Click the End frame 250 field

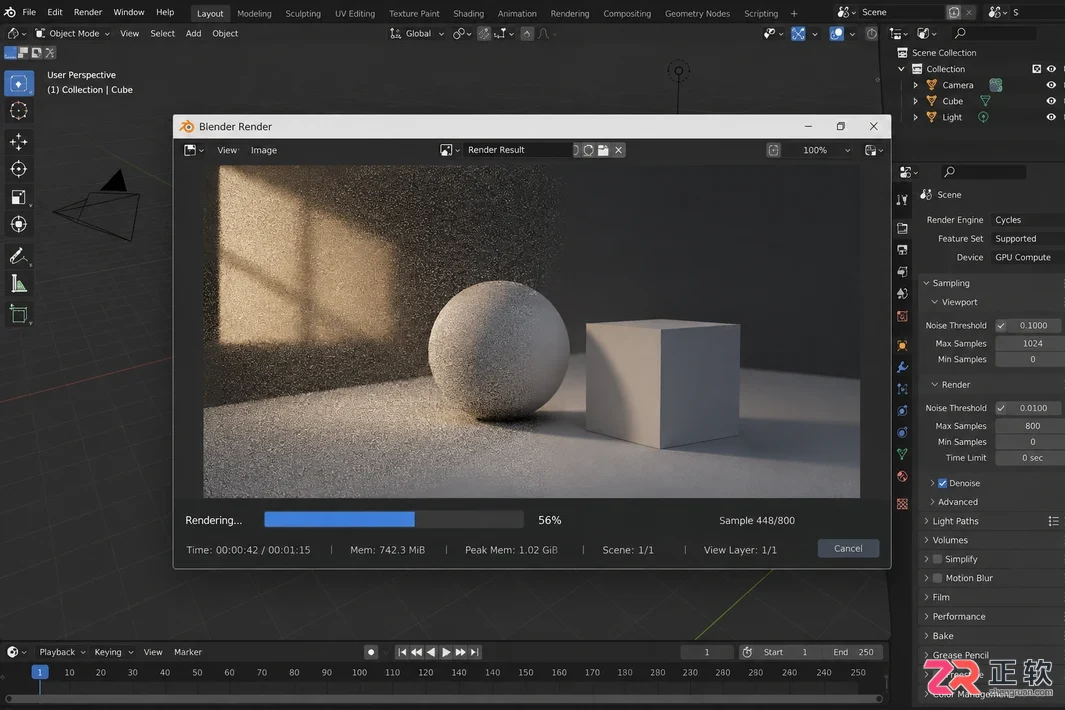coord(853,652)
